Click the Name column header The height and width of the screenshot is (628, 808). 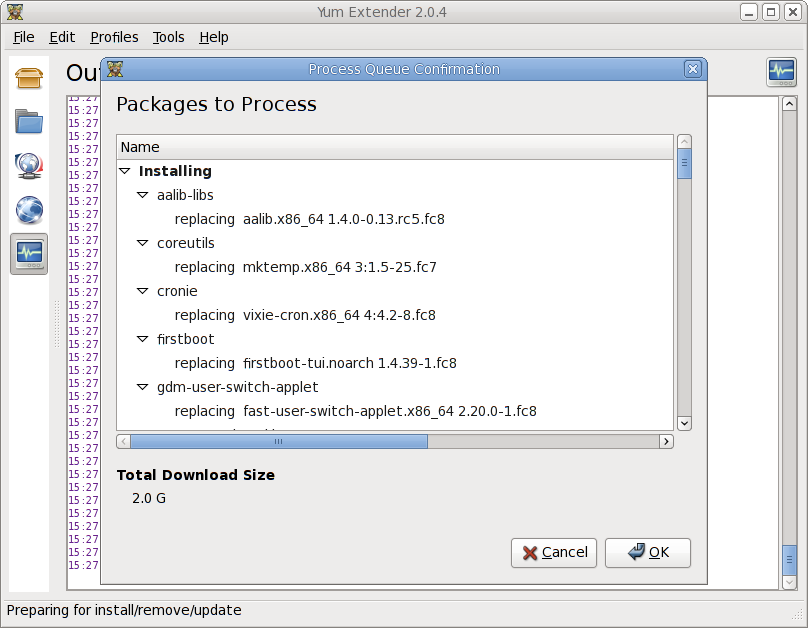point(395,147)
